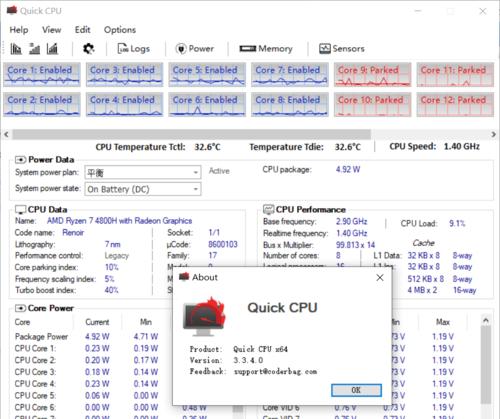
Task: Click the Current column header
Action: coord(97,322)
